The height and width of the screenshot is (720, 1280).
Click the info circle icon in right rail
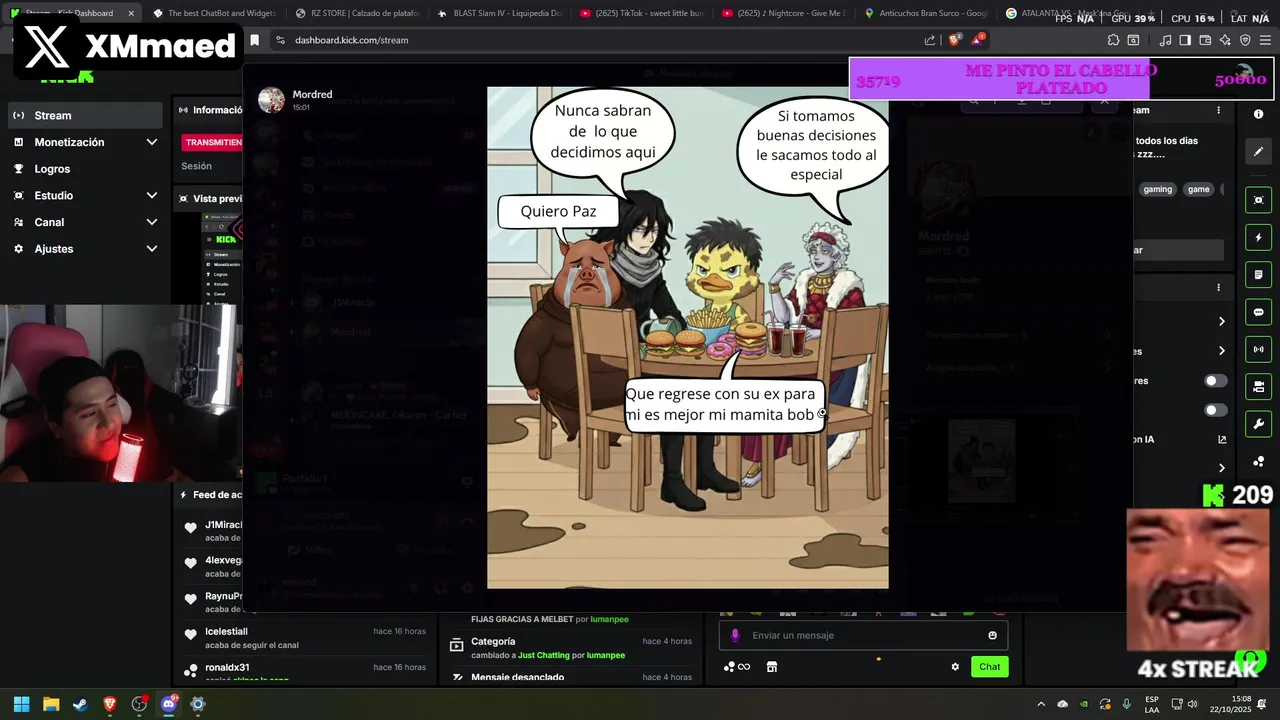tap(1258, 114)
